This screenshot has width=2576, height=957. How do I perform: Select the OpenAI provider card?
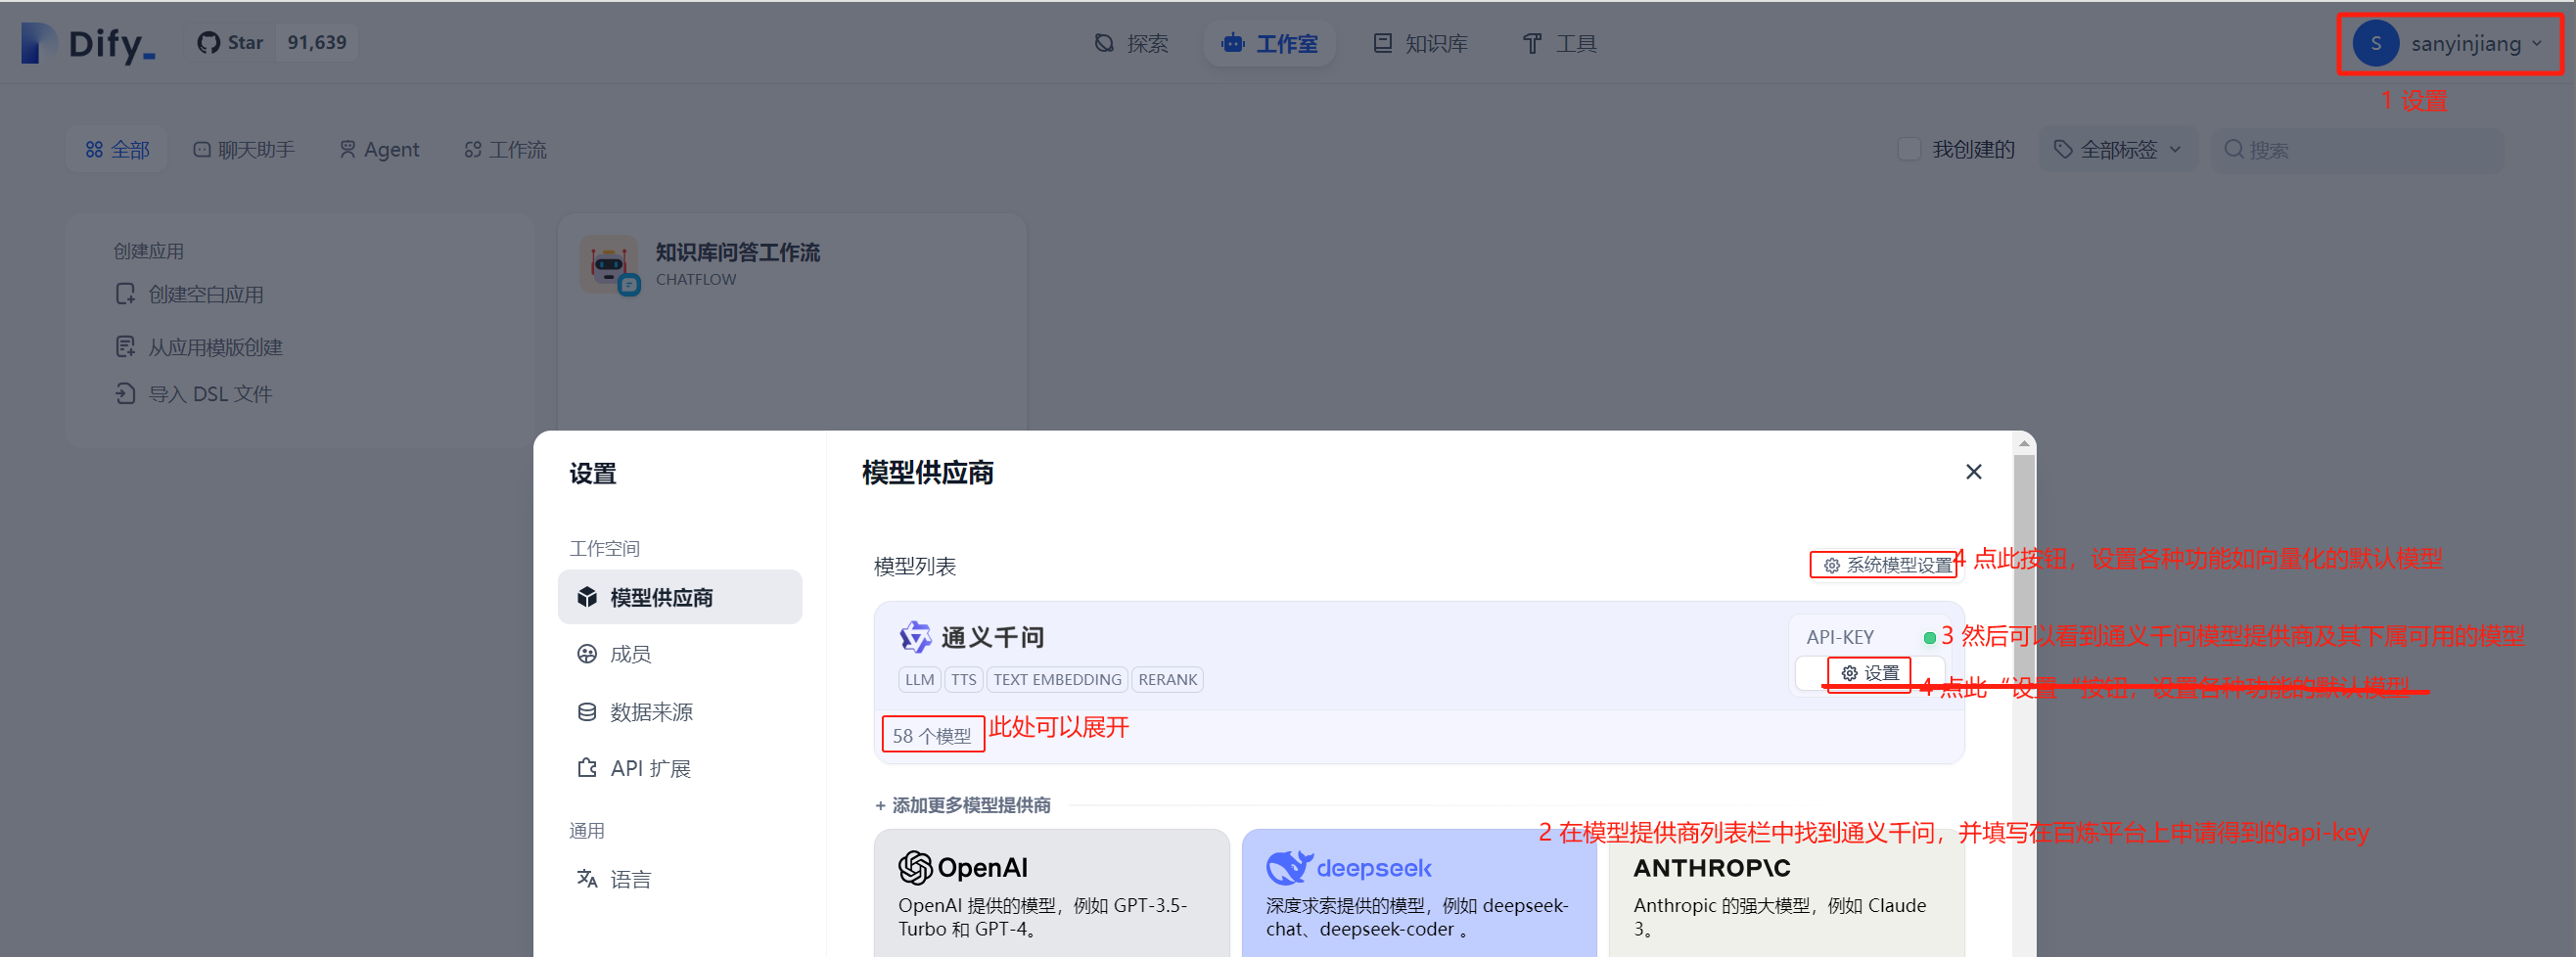(1051, 893)
